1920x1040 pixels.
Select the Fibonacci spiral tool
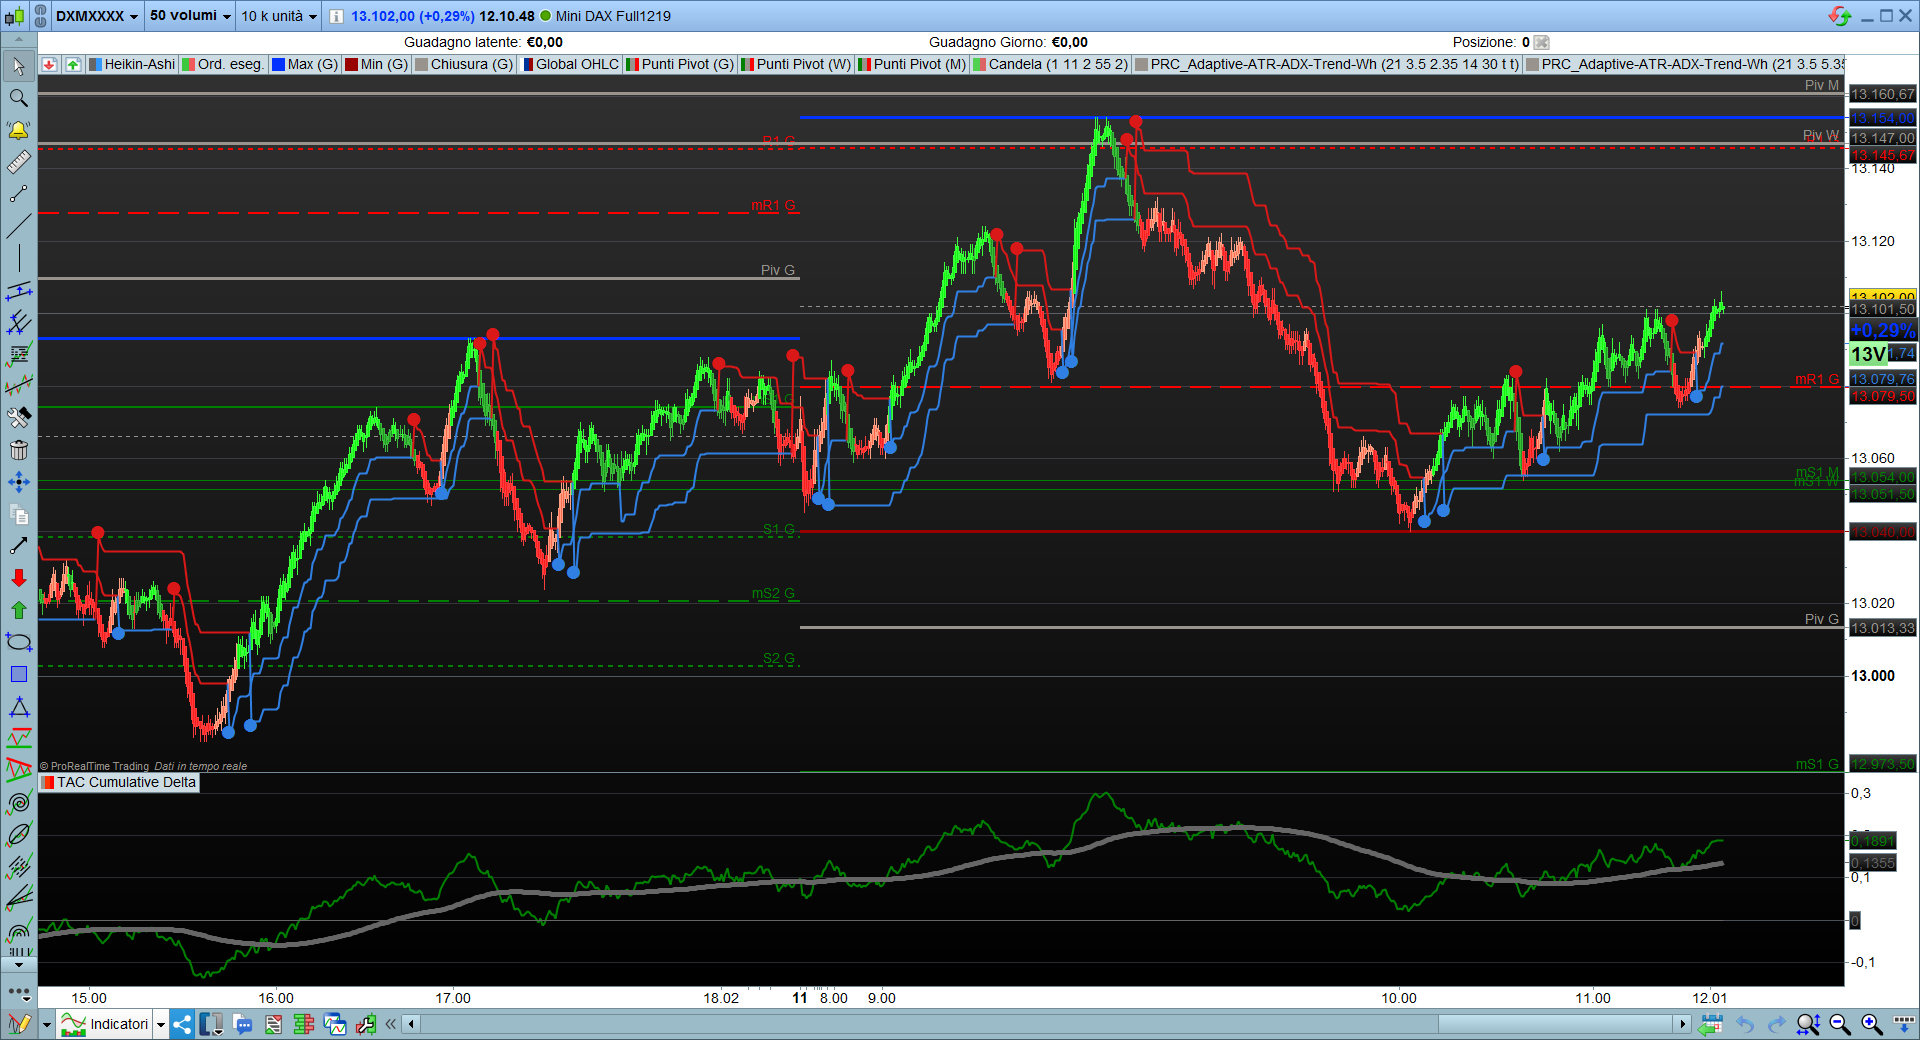click(x=18, y=803)
